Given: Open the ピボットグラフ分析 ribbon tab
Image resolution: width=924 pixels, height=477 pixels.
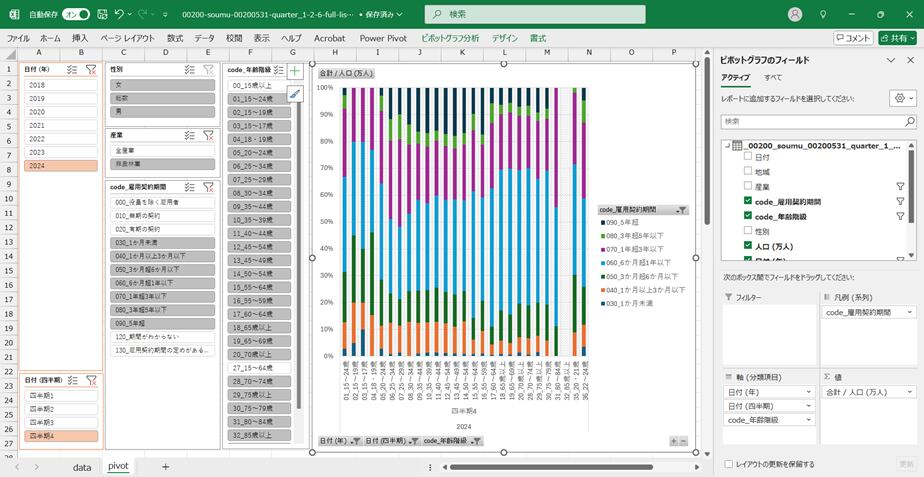Looking at the screenshot, I should tap(450, 38).
